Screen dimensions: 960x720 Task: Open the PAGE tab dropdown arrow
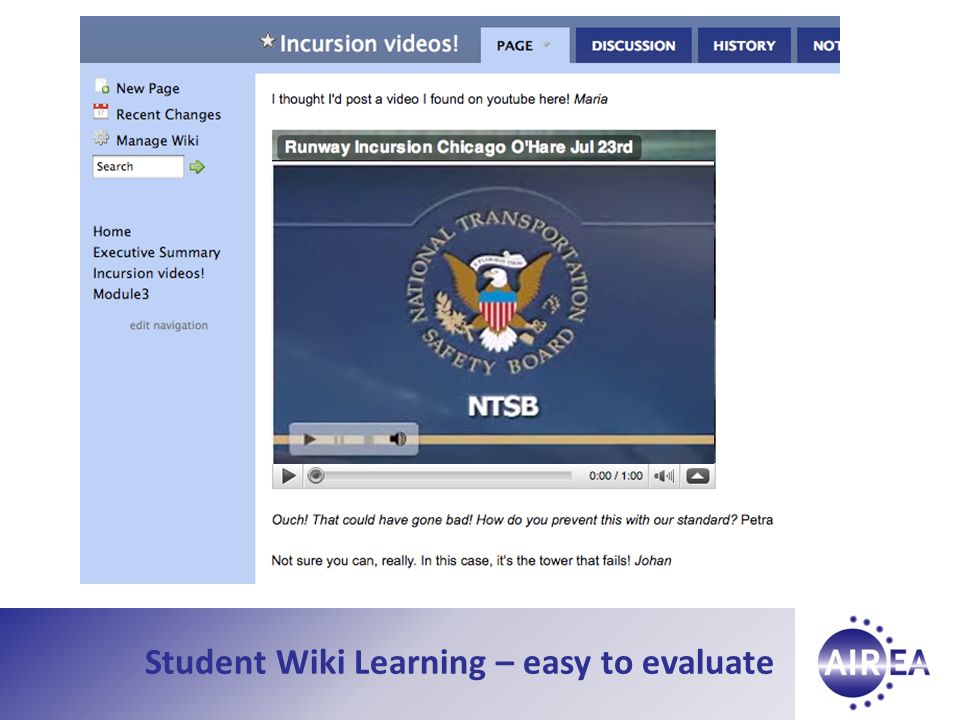[x=547, y=45]
